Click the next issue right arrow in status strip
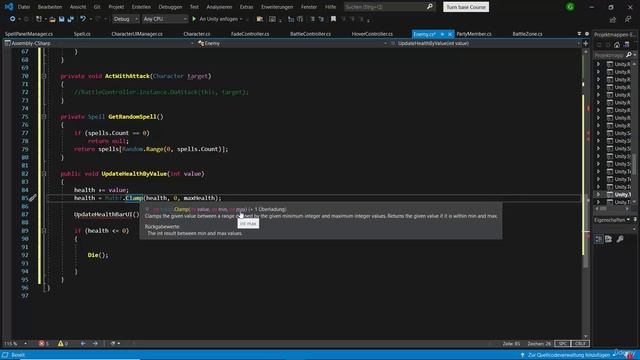640x360 pixels. pyautogui.click(x=95, y=344)
